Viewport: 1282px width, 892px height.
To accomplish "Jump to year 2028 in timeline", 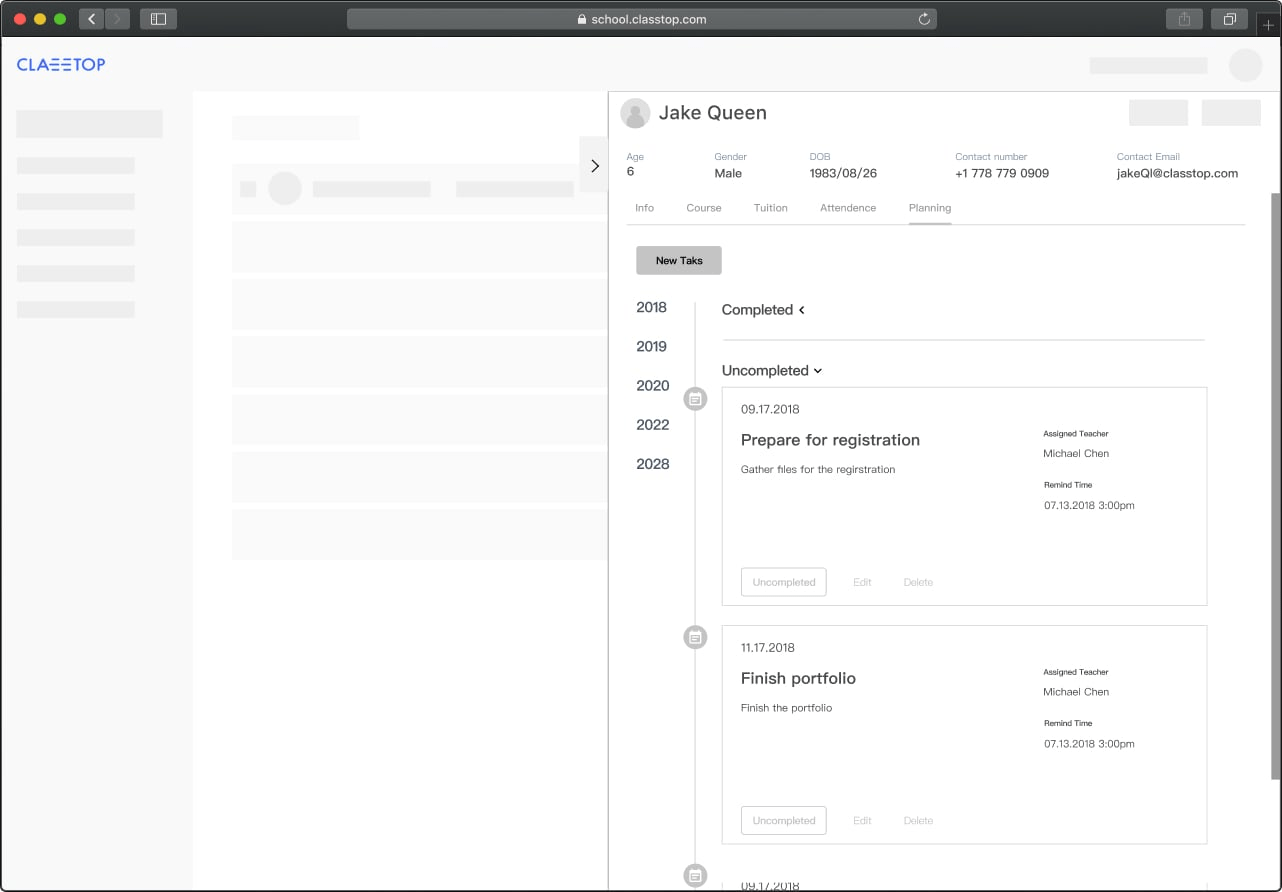I will pos(653,464).
